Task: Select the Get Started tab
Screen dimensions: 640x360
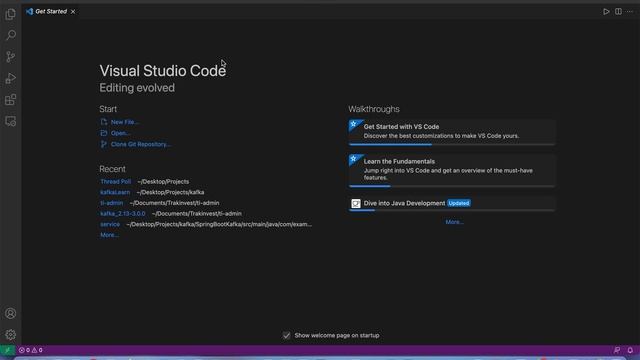Action: (51, 11)
